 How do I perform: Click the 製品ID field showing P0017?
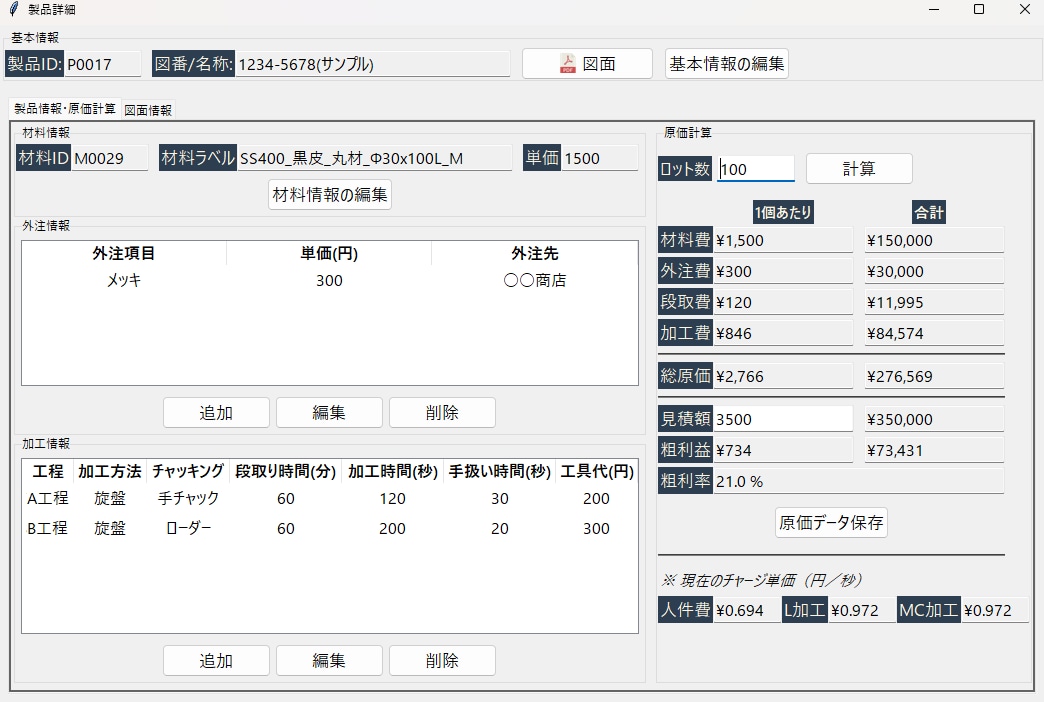(x=103, y=64)
